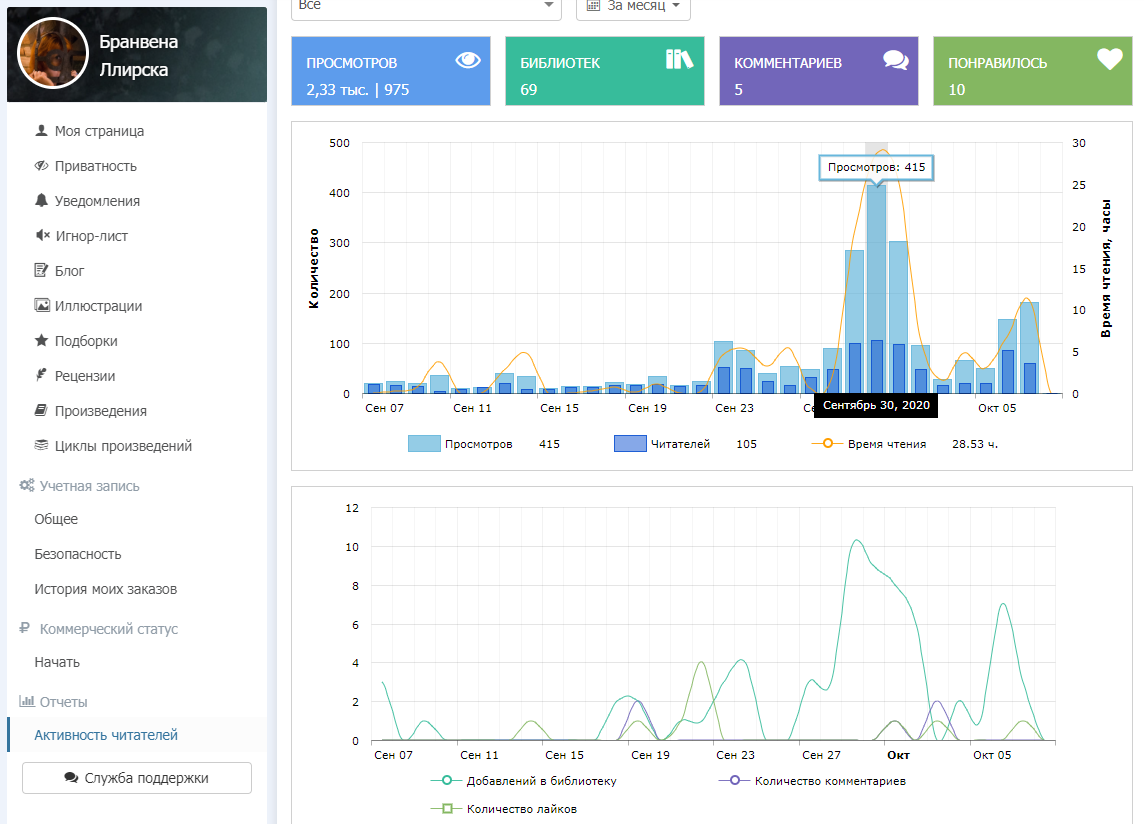Hide the Время чтения line via legend
1144x824 pixels.
(x=886, y=444)
